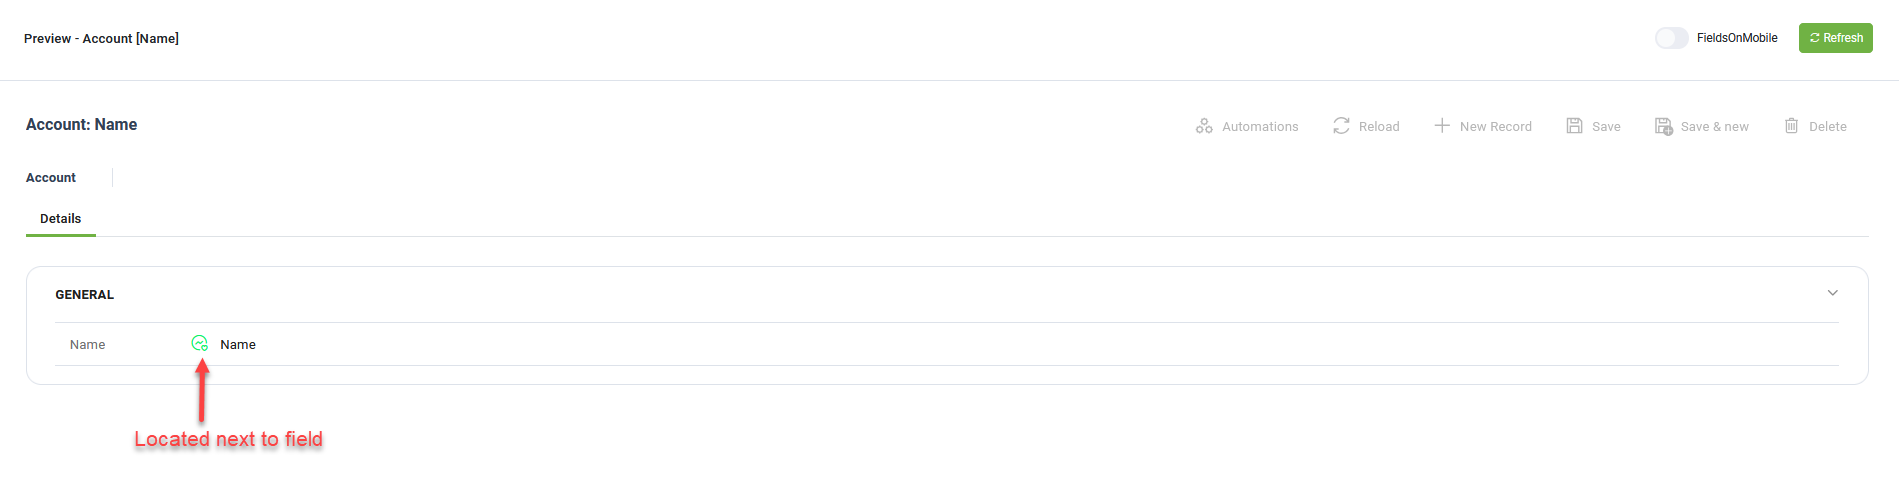Click the New Record text label
This screenshot has width=1899, height=484.
coord(1496,127)
